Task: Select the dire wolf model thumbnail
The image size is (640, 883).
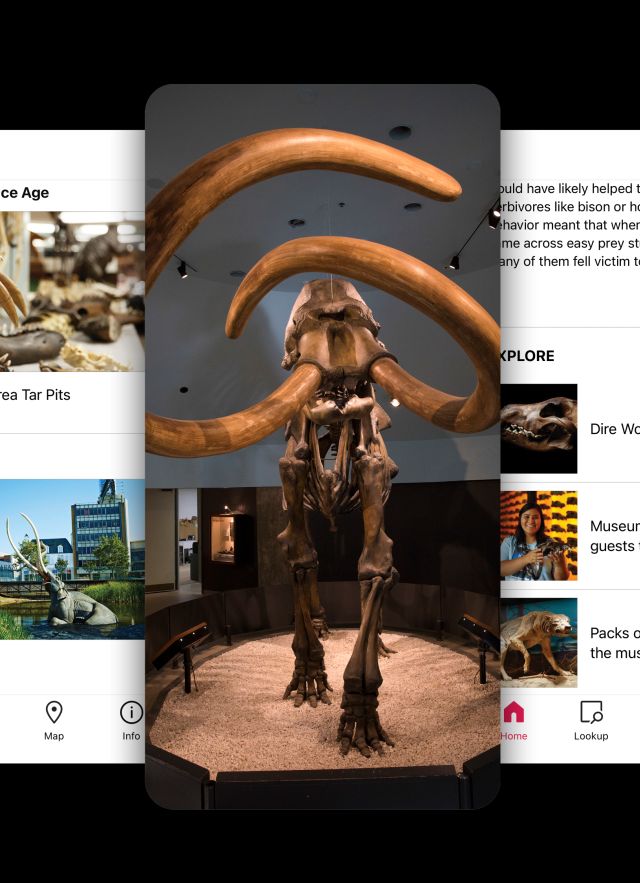Action: click(539, 643)
